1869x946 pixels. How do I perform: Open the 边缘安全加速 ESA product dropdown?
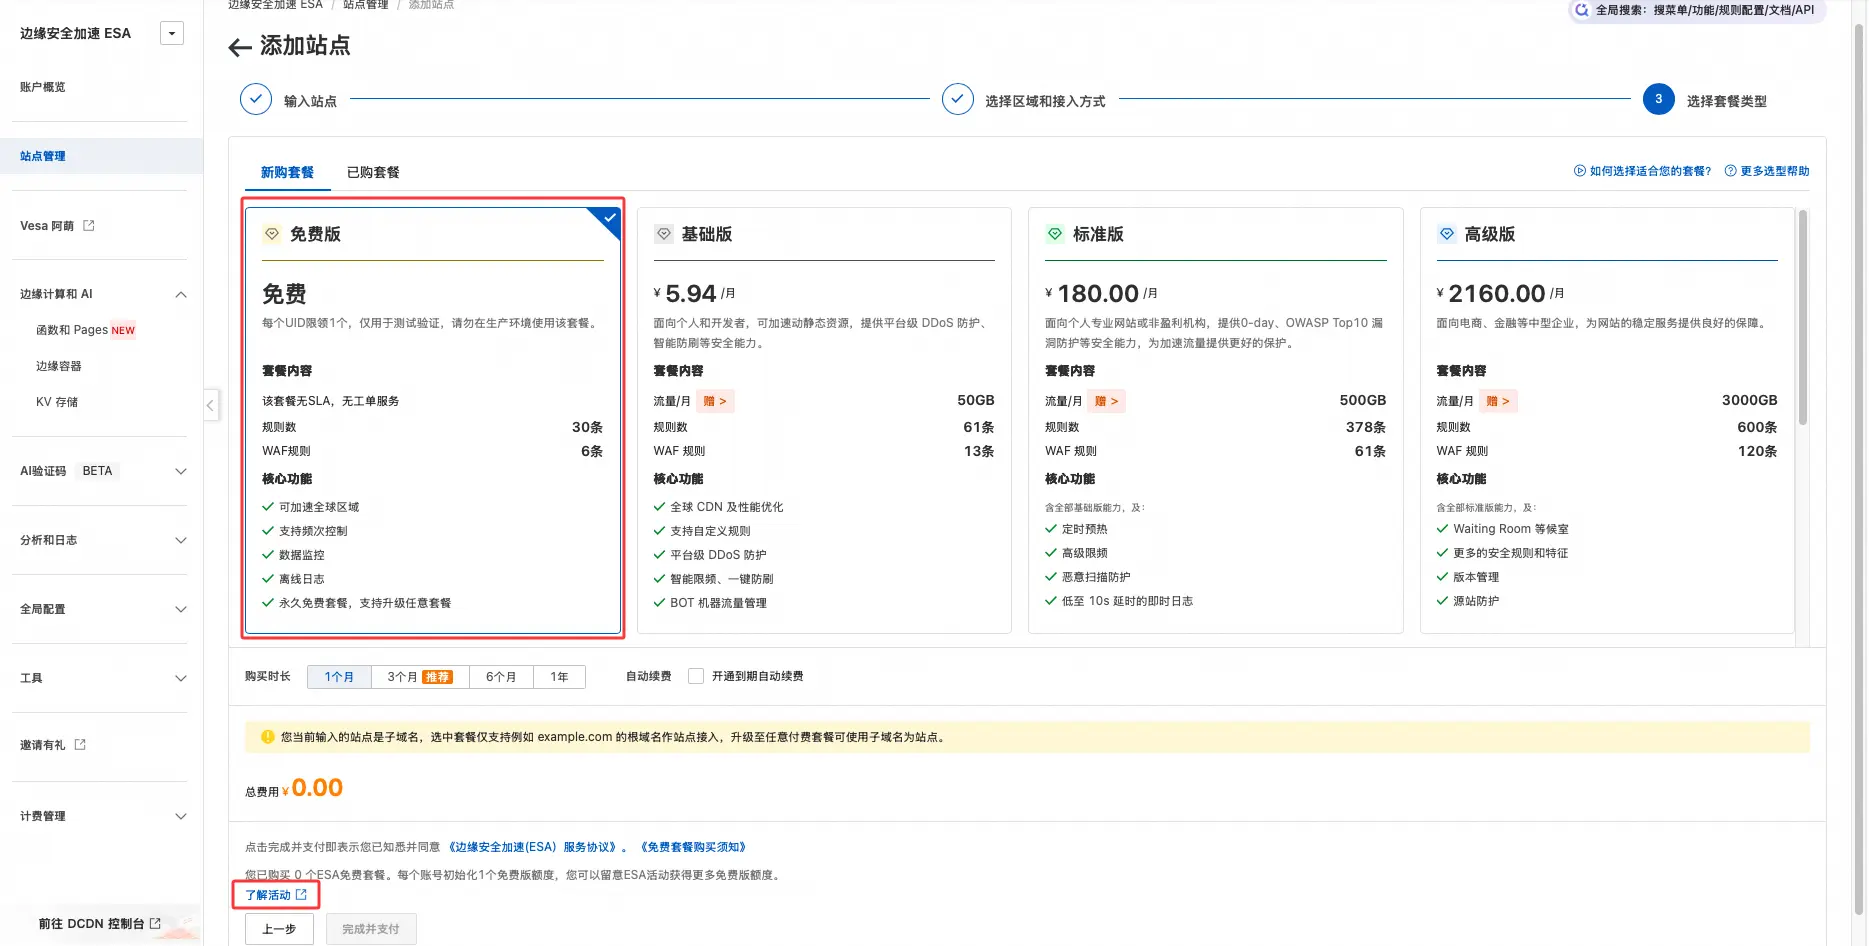point(172,34)
